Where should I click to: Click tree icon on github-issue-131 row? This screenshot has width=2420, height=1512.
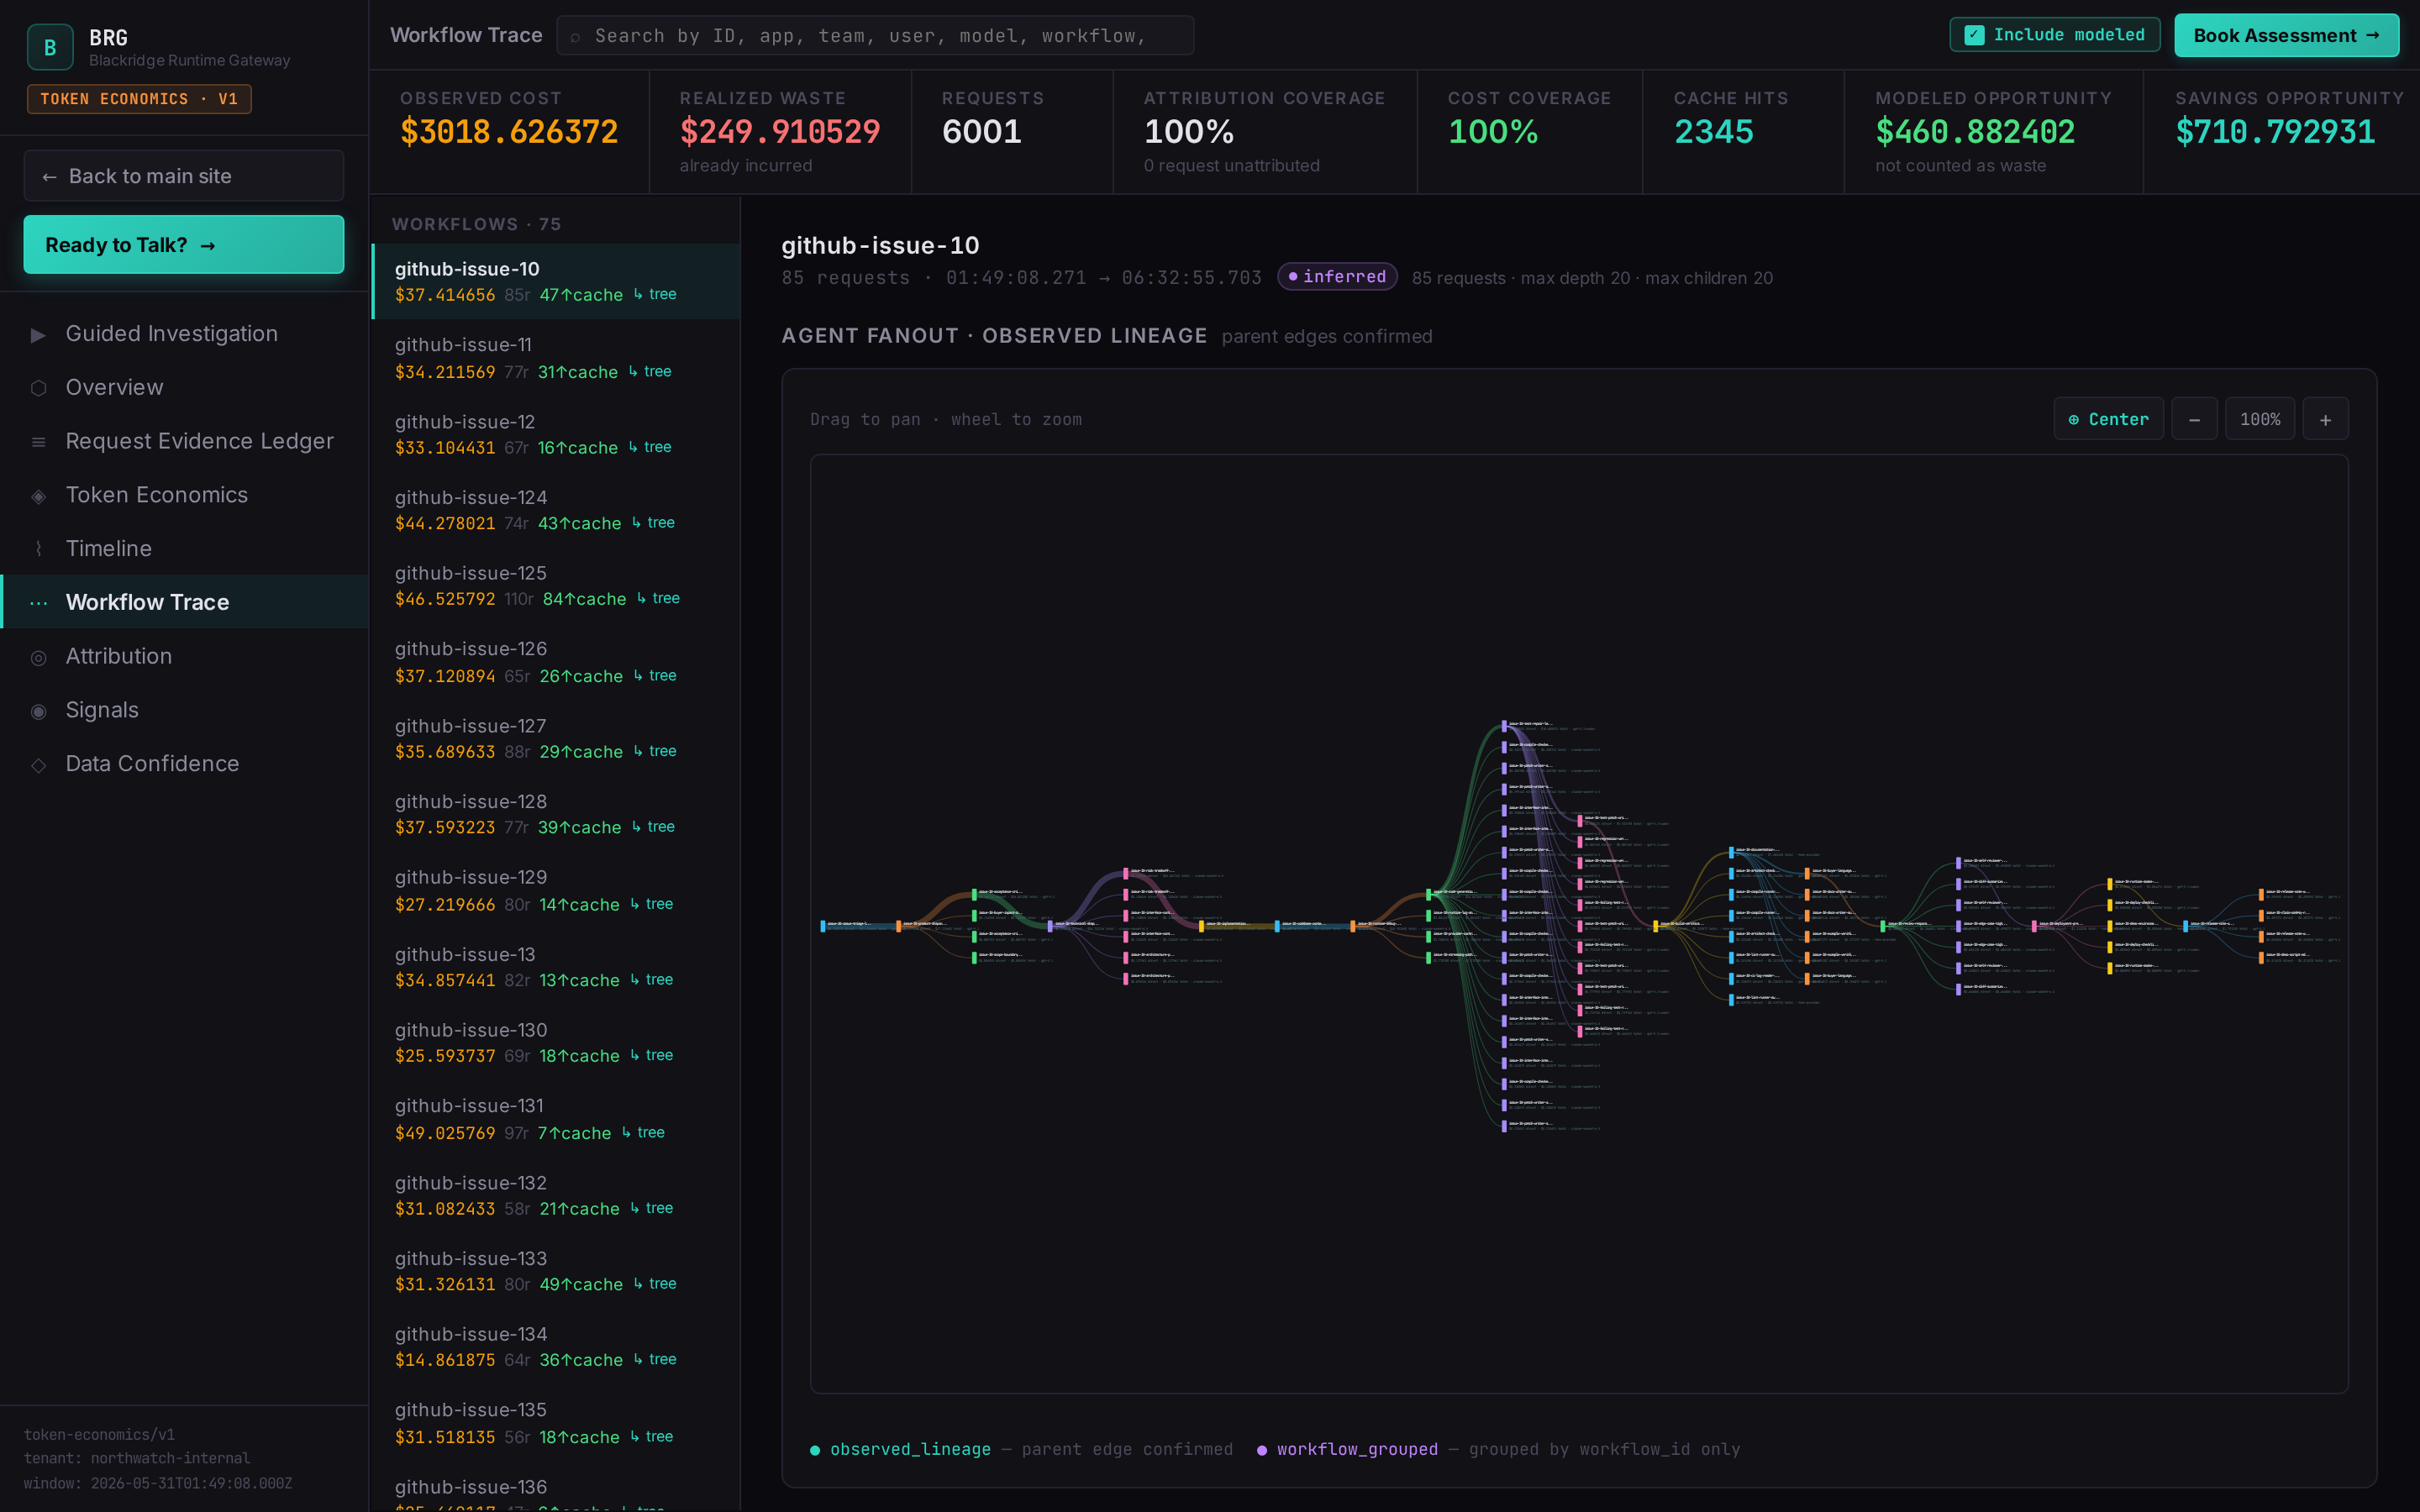pyautogui.click(x=626, y=1132)
